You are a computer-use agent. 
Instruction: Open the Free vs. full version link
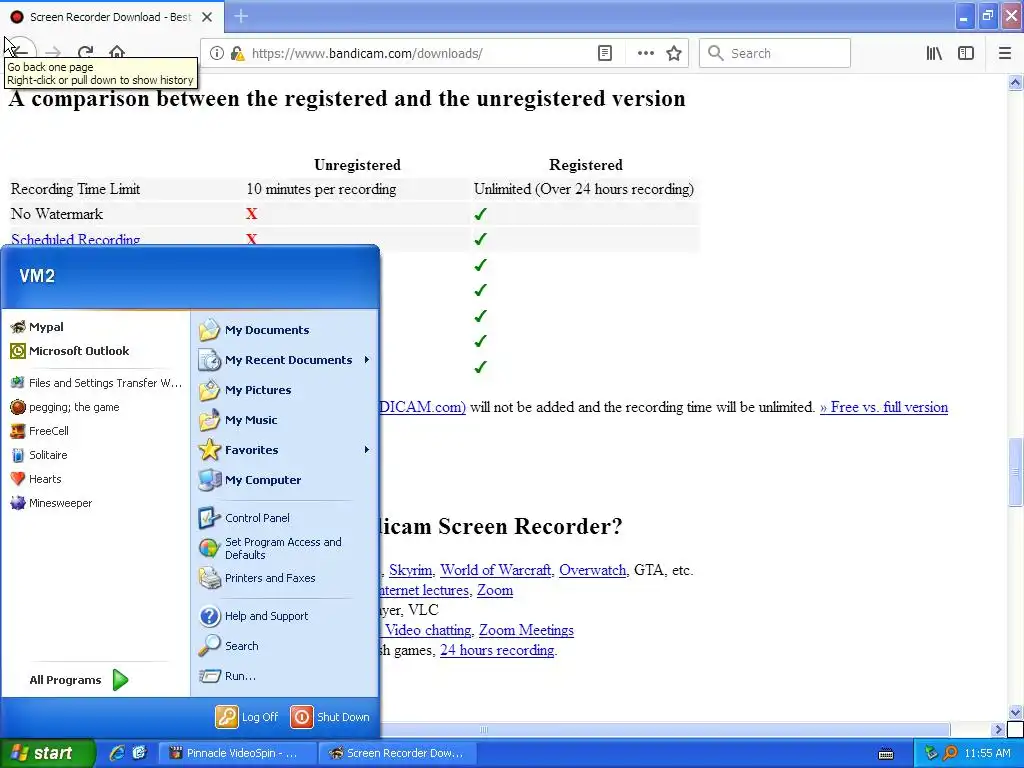tap(884, 407)
